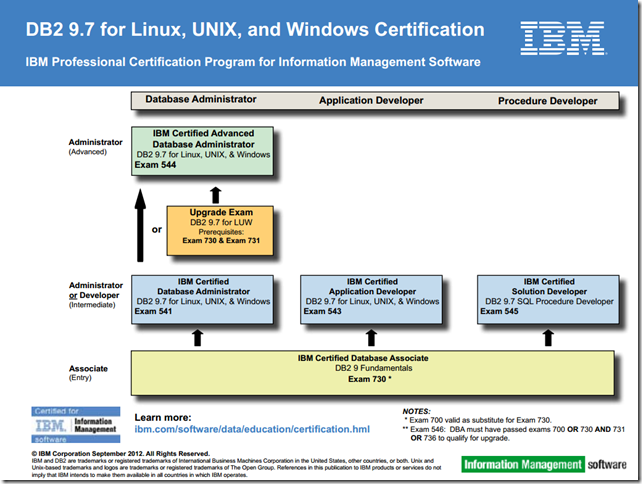Click the 'Exam 545' text
The width and height of the screenshot is (642, 484).
[x=499, y=312]
